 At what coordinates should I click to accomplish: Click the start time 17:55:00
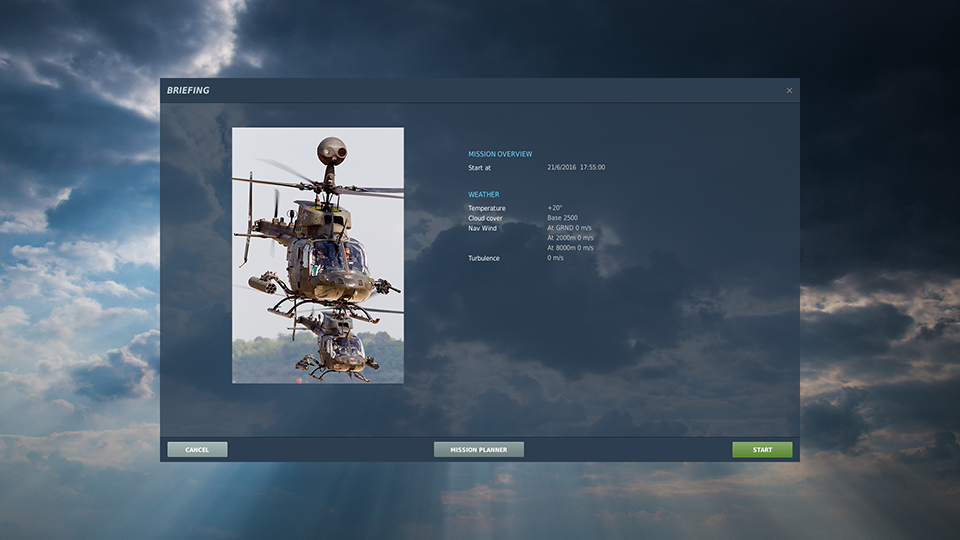[x=592, y=168]
